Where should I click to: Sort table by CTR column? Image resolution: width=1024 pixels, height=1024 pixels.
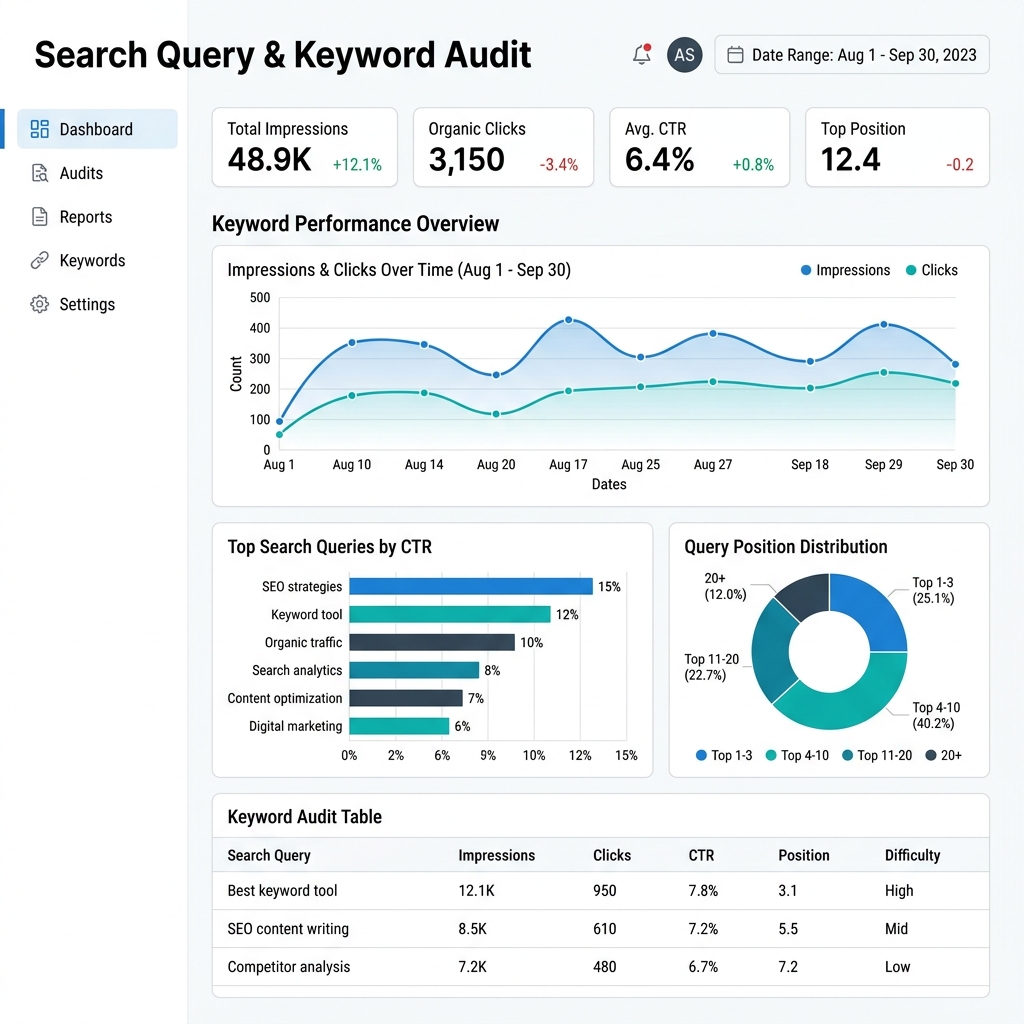coord(701,856)
